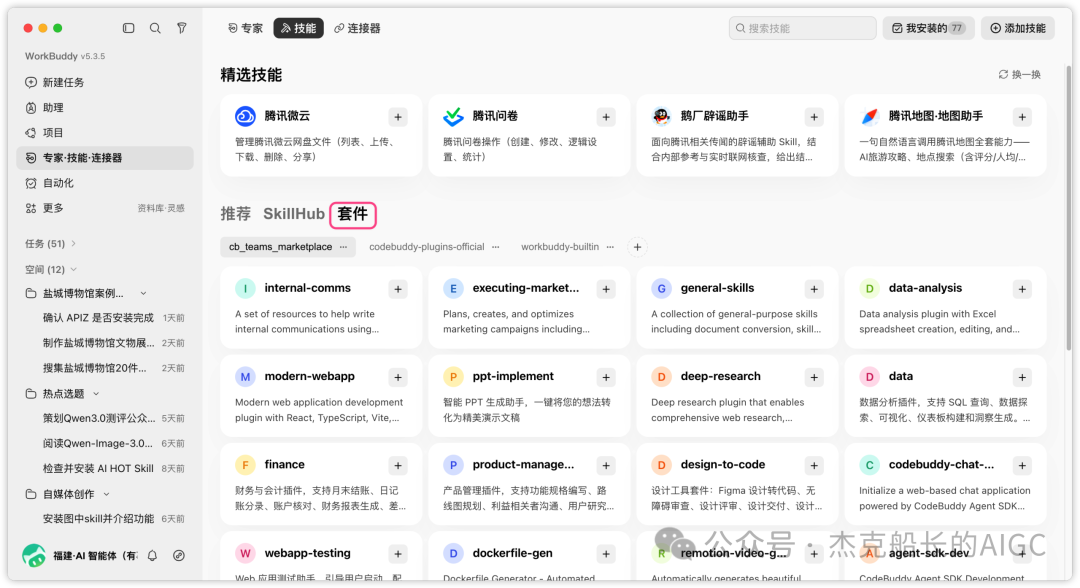Install modern-webapp via its plus button
The width and height of the screenshot is (1080, 588).
tap(398, 377)
